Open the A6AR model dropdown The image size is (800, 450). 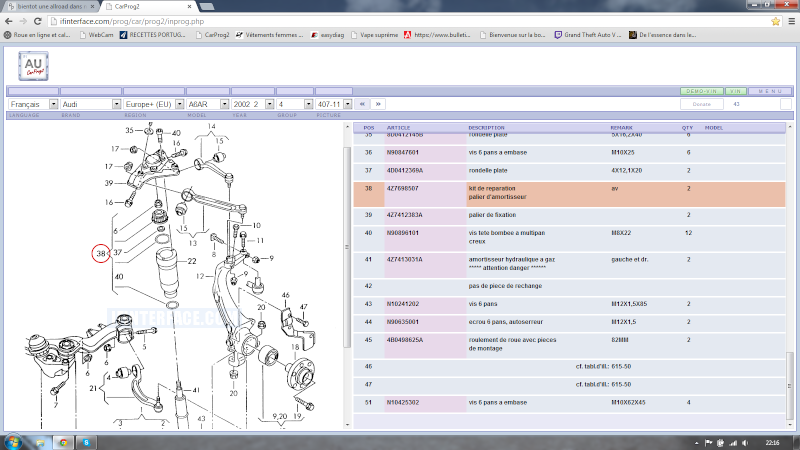(209, 104)
